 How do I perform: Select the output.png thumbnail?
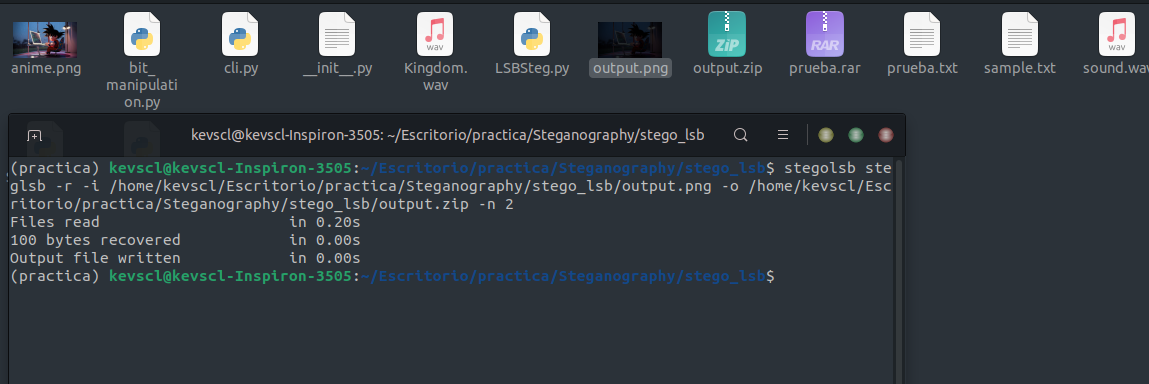tap(630, 40)
